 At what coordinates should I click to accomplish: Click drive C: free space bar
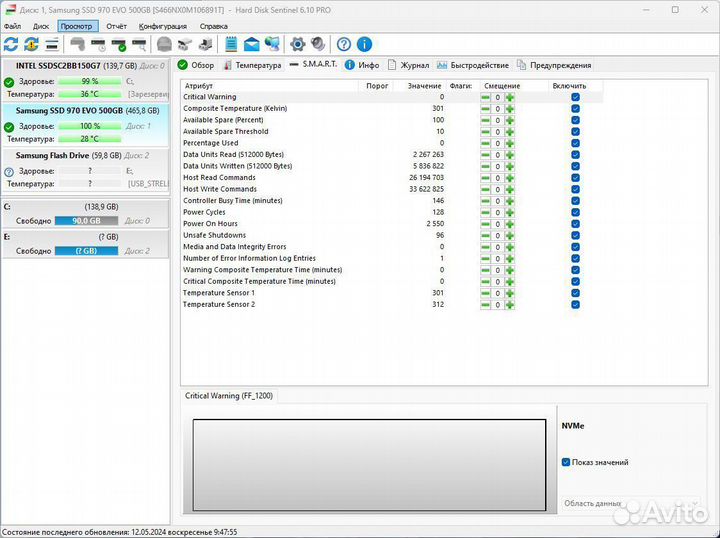click(86, 221)
